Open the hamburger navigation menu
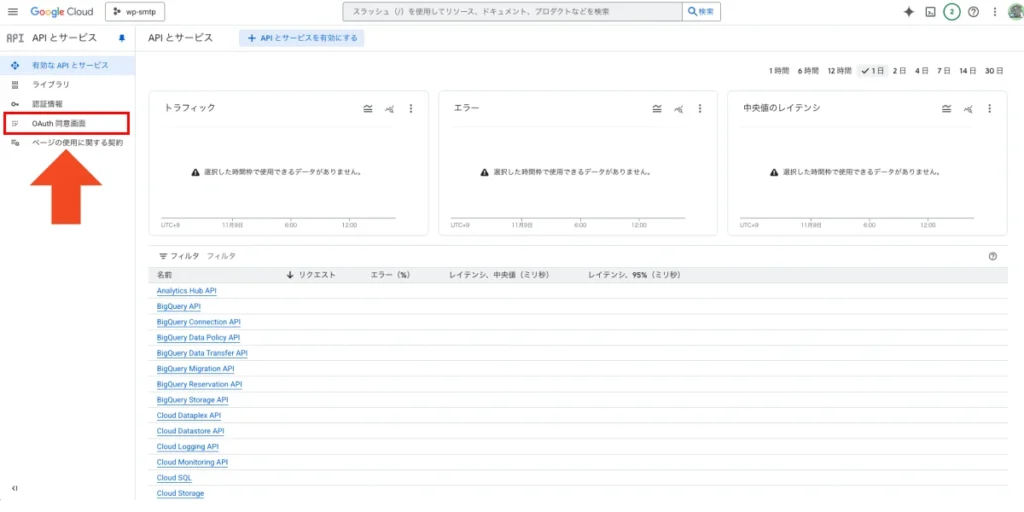 click(13, 12)
